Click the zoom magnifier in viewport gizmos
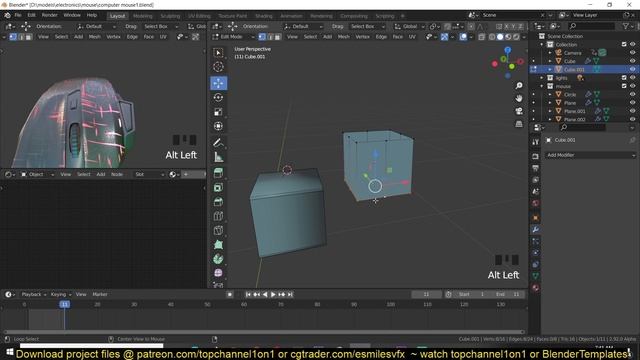 point(519,85)
